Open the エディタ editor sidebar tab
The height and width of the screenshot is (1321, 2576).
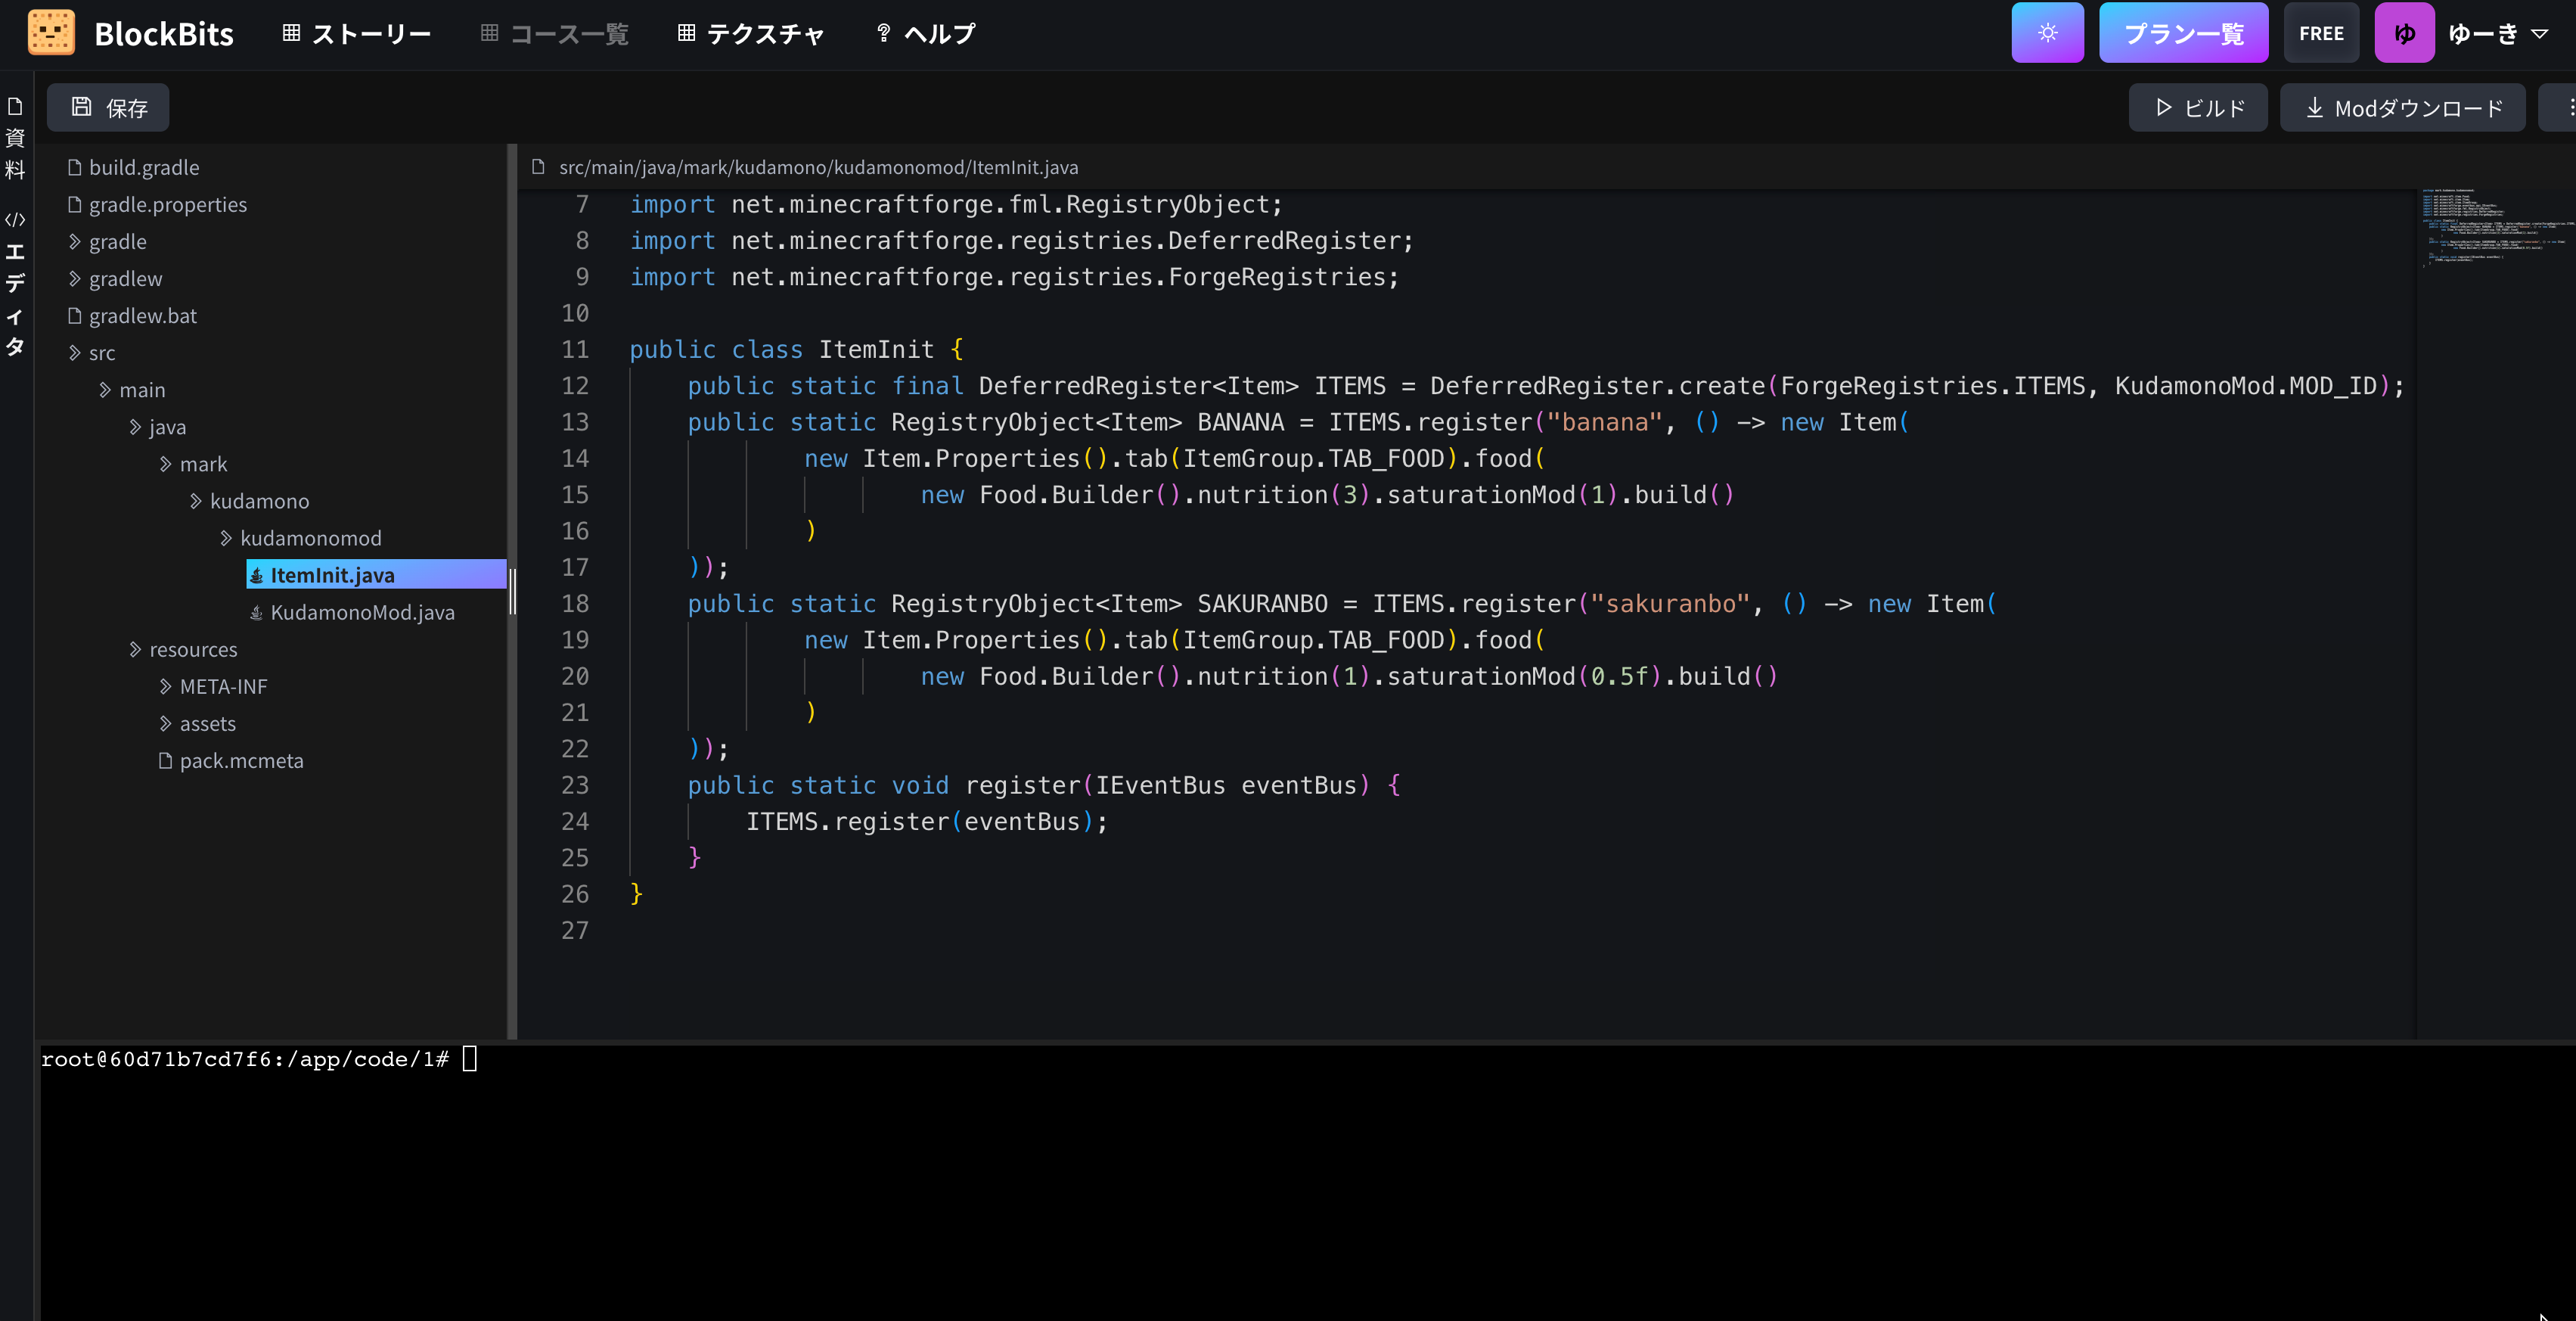[x=15, y=284]
